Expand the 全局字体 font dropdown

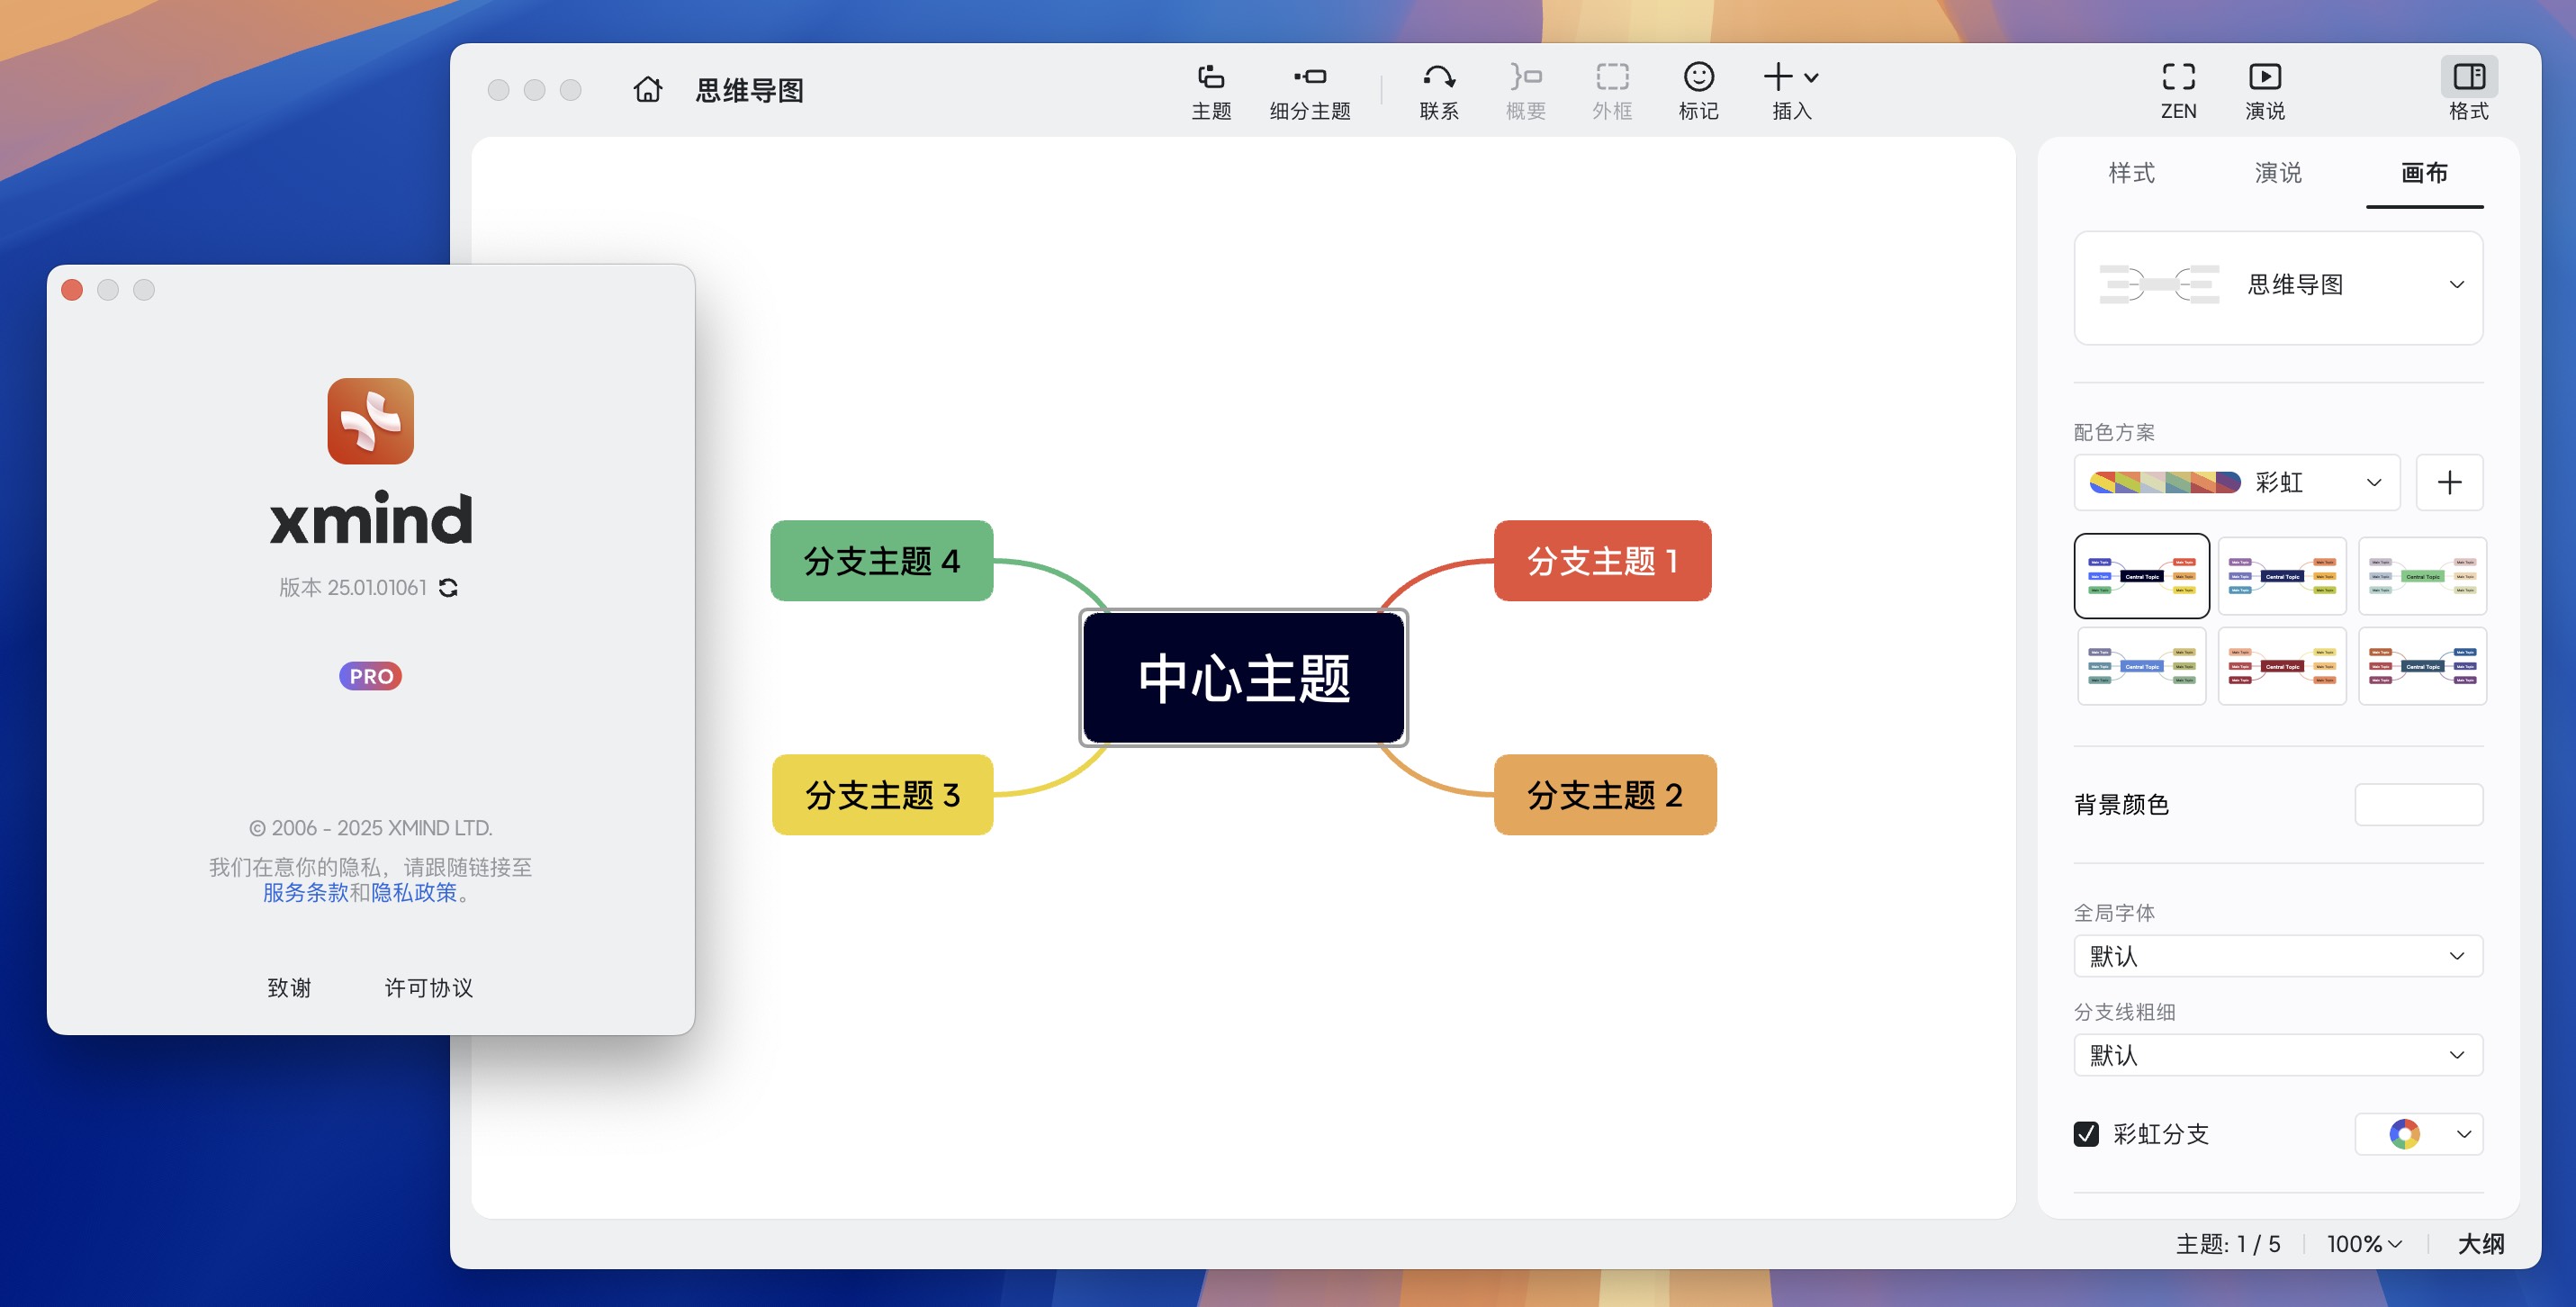2277,956
